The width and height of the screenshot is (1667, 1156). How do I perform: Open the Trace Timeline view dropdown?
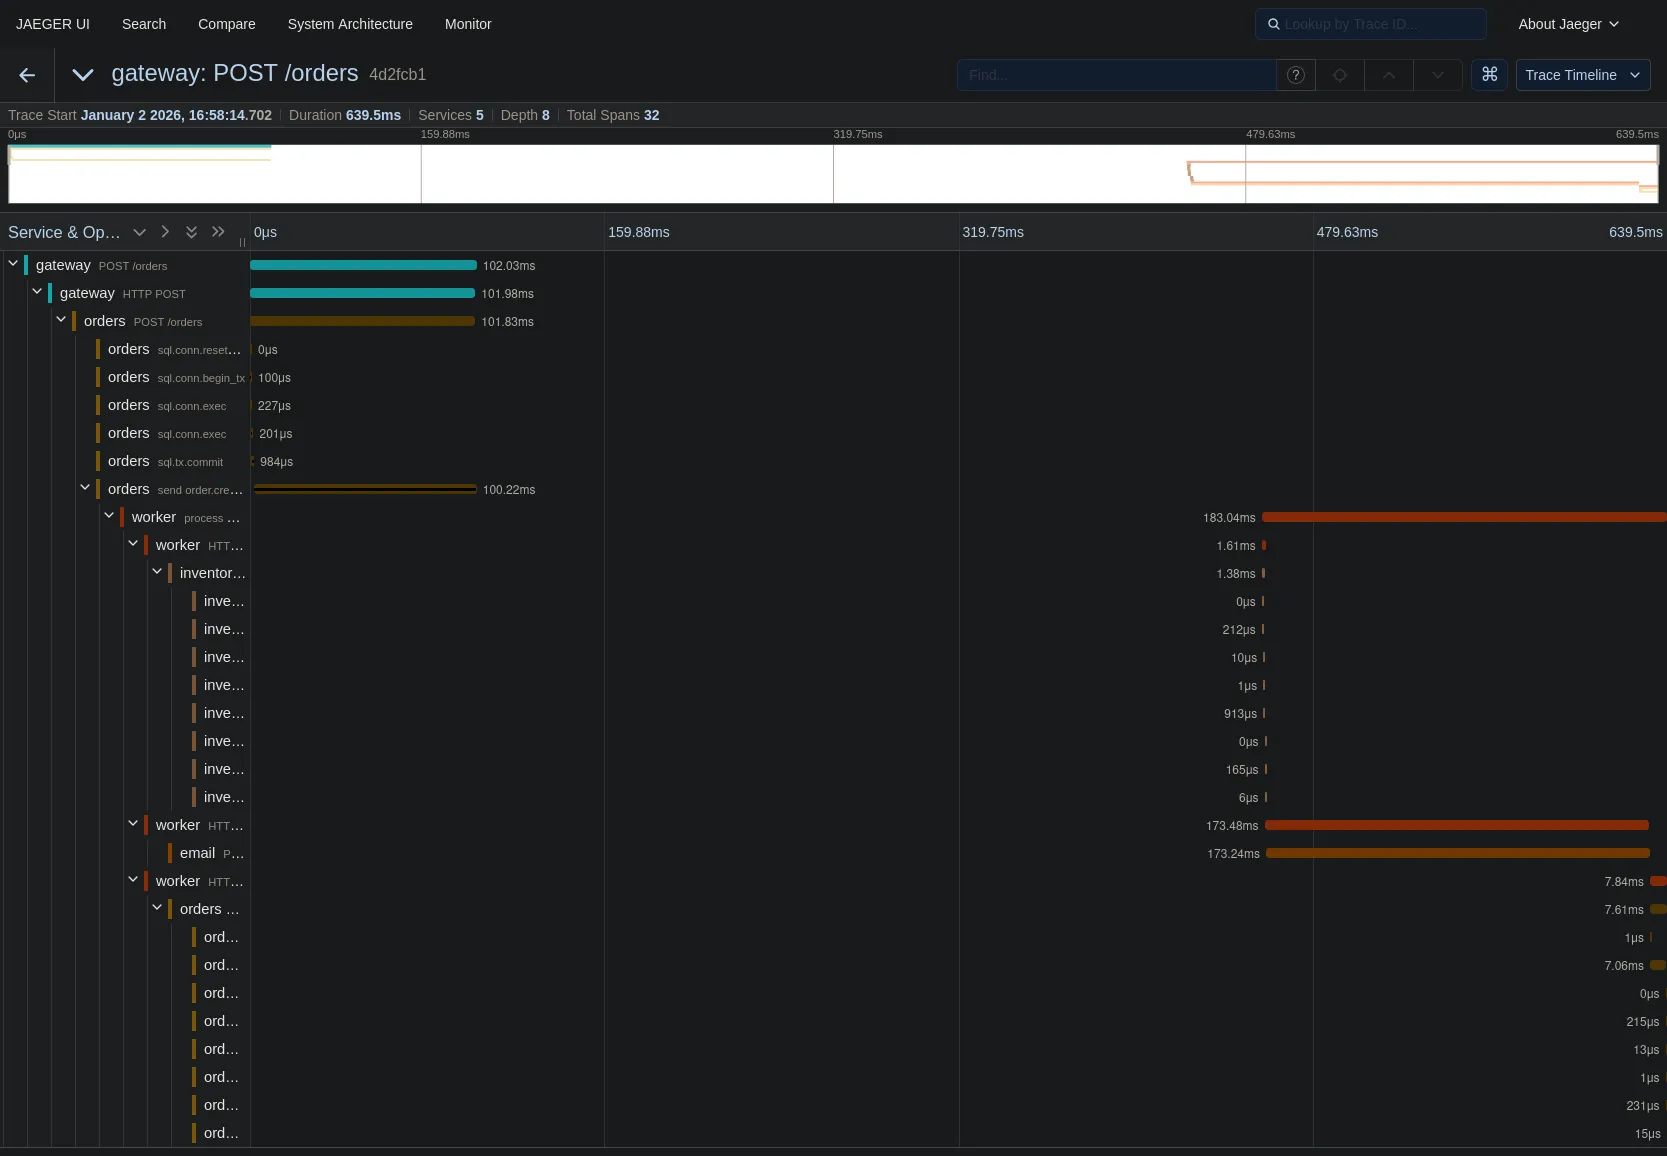1583,75
